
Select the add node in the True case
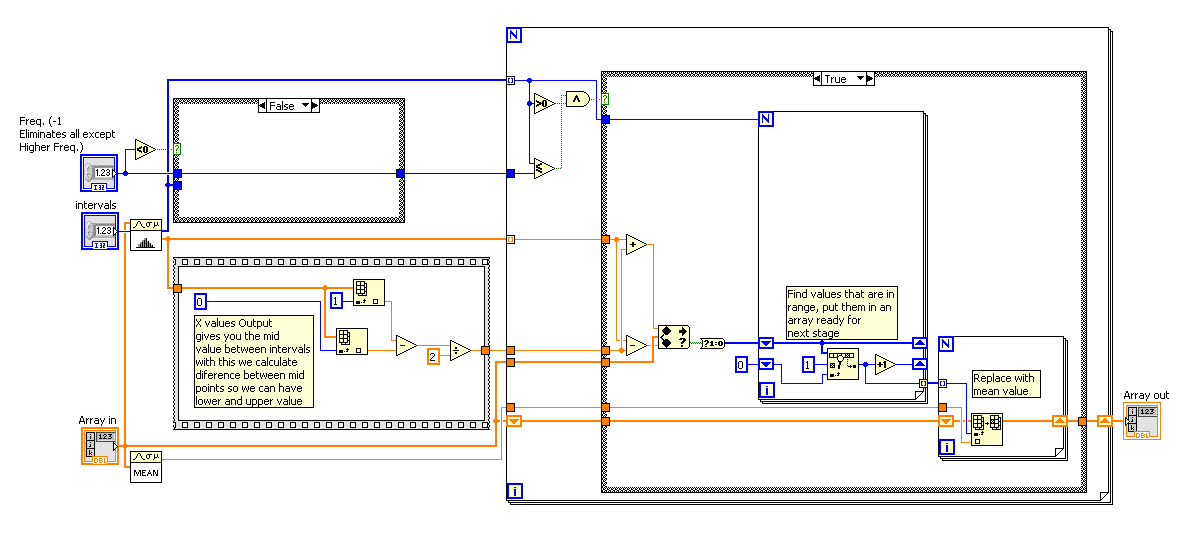(x=636, y=244)
